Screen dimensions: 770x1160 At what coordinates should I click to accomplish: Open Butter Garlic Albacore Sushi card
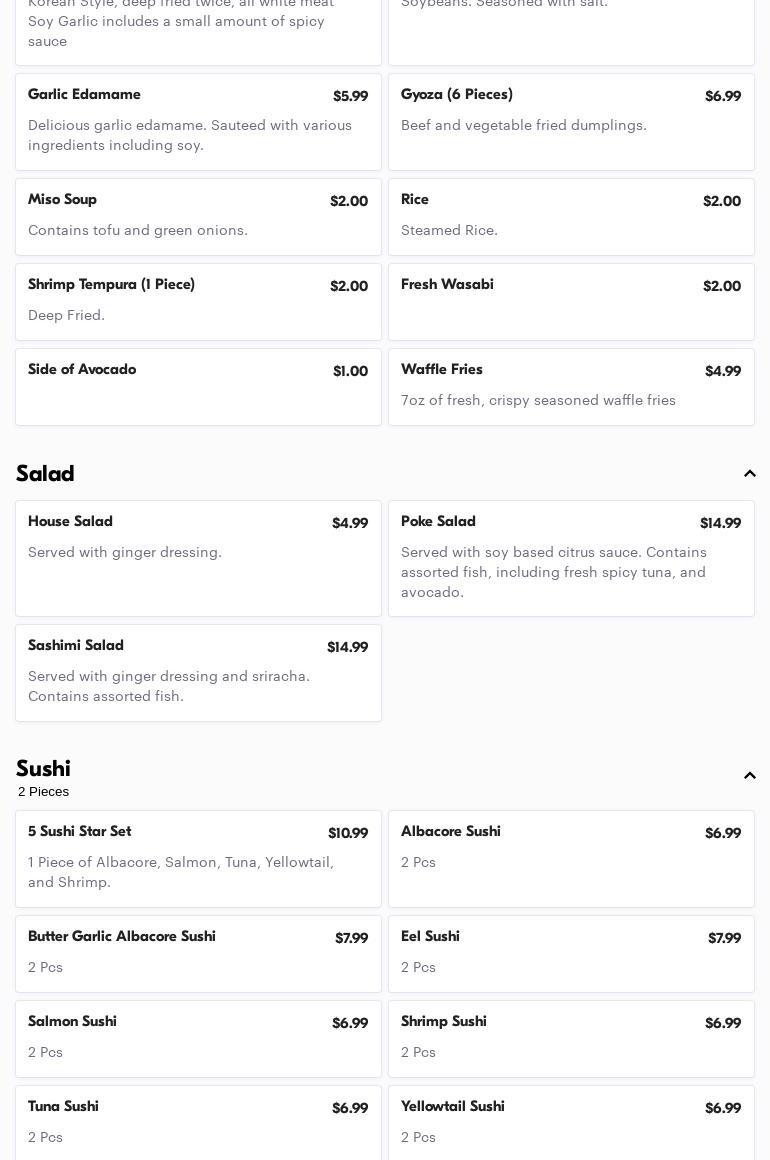(x=198, y=954)
